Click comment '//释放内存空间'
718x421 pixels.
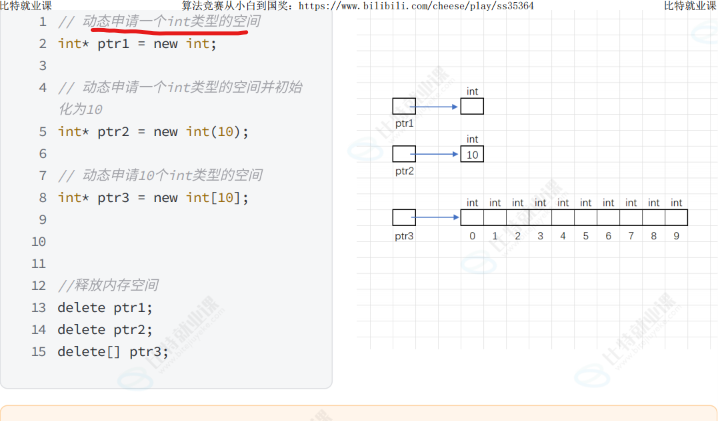click(108, 285)
